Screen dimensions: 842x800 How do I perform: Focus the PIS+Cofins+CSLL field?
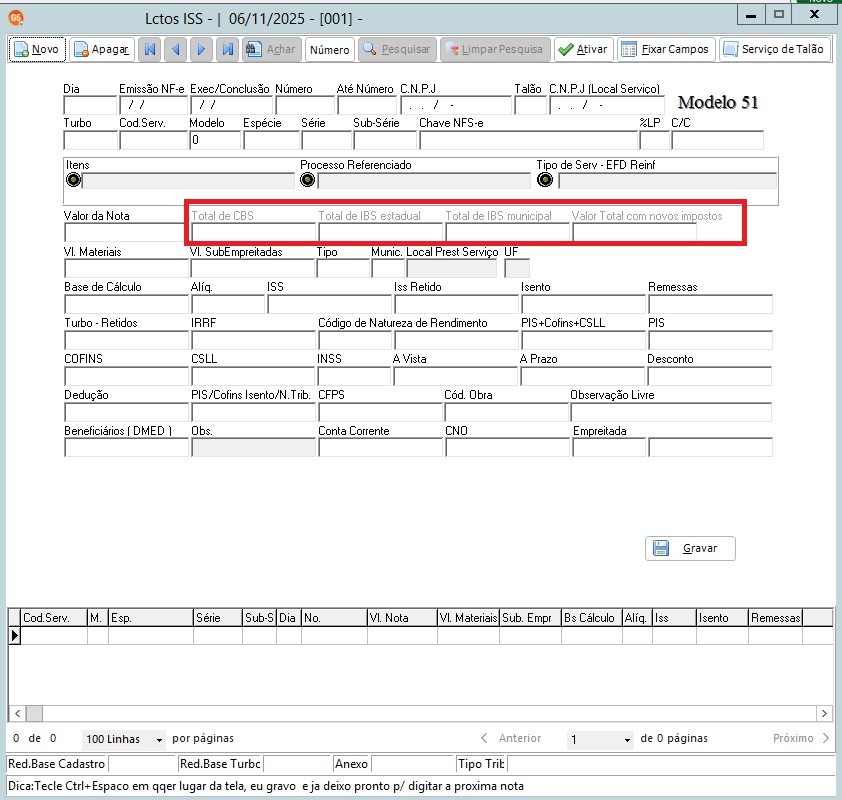point(584,340)
